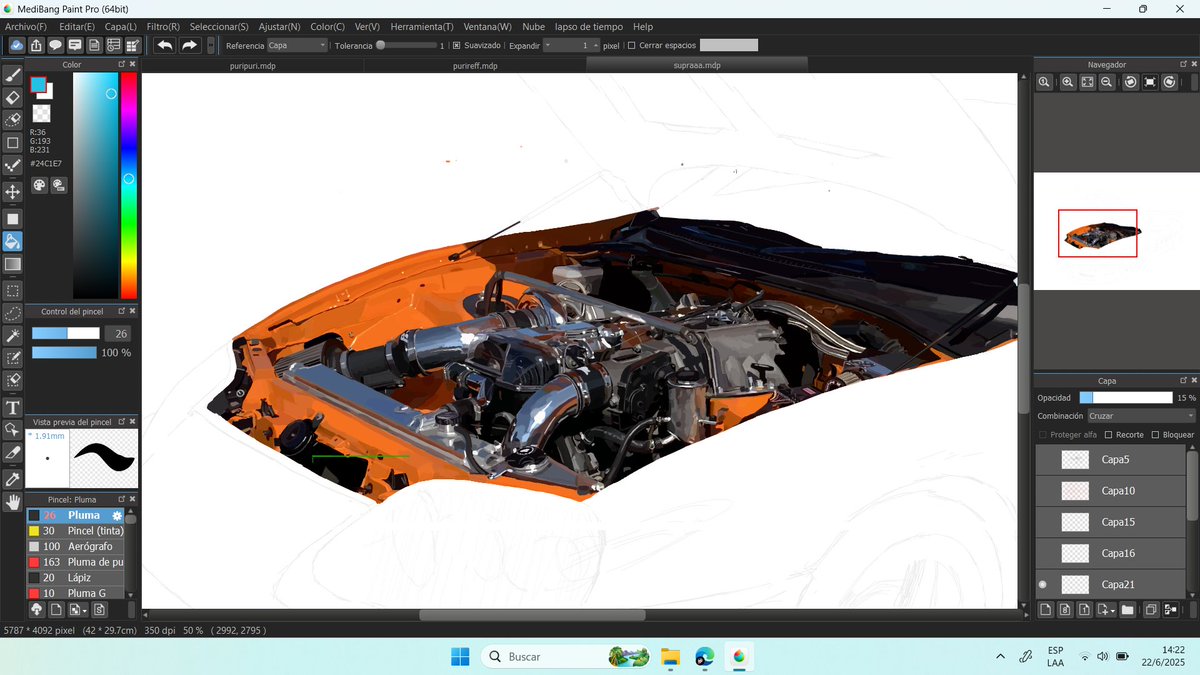Open the color palette icon in Color panel
Image resolution: width=1200 pixels, height=675 pixels.
pyautogui.click(x=39, y=185)
